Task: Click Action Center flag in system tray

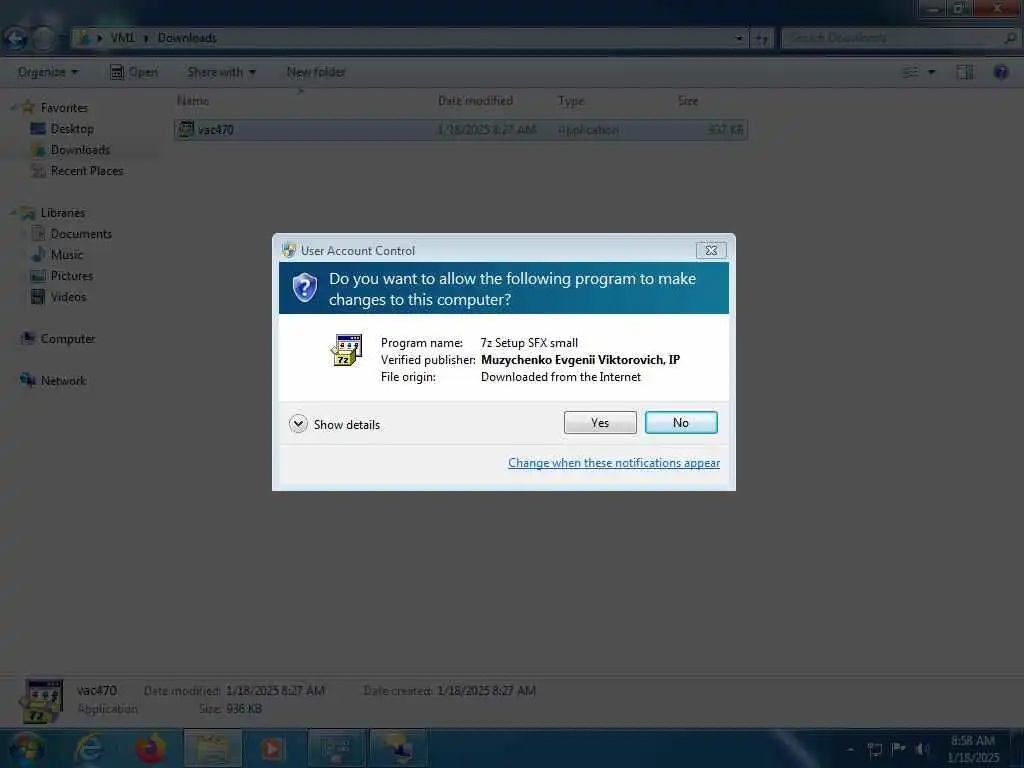Action: [899, 749]
